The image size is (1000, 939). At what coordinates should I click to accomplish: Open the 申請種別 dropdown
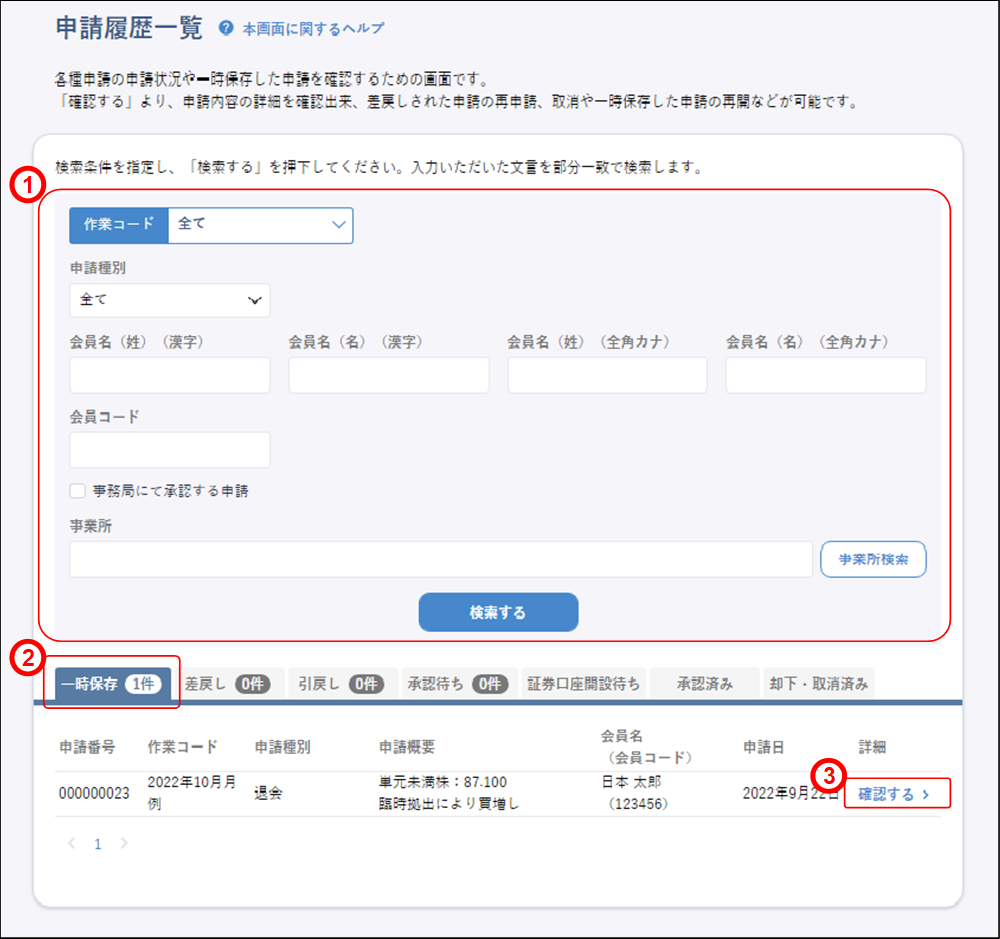click(x=169, y=300)
